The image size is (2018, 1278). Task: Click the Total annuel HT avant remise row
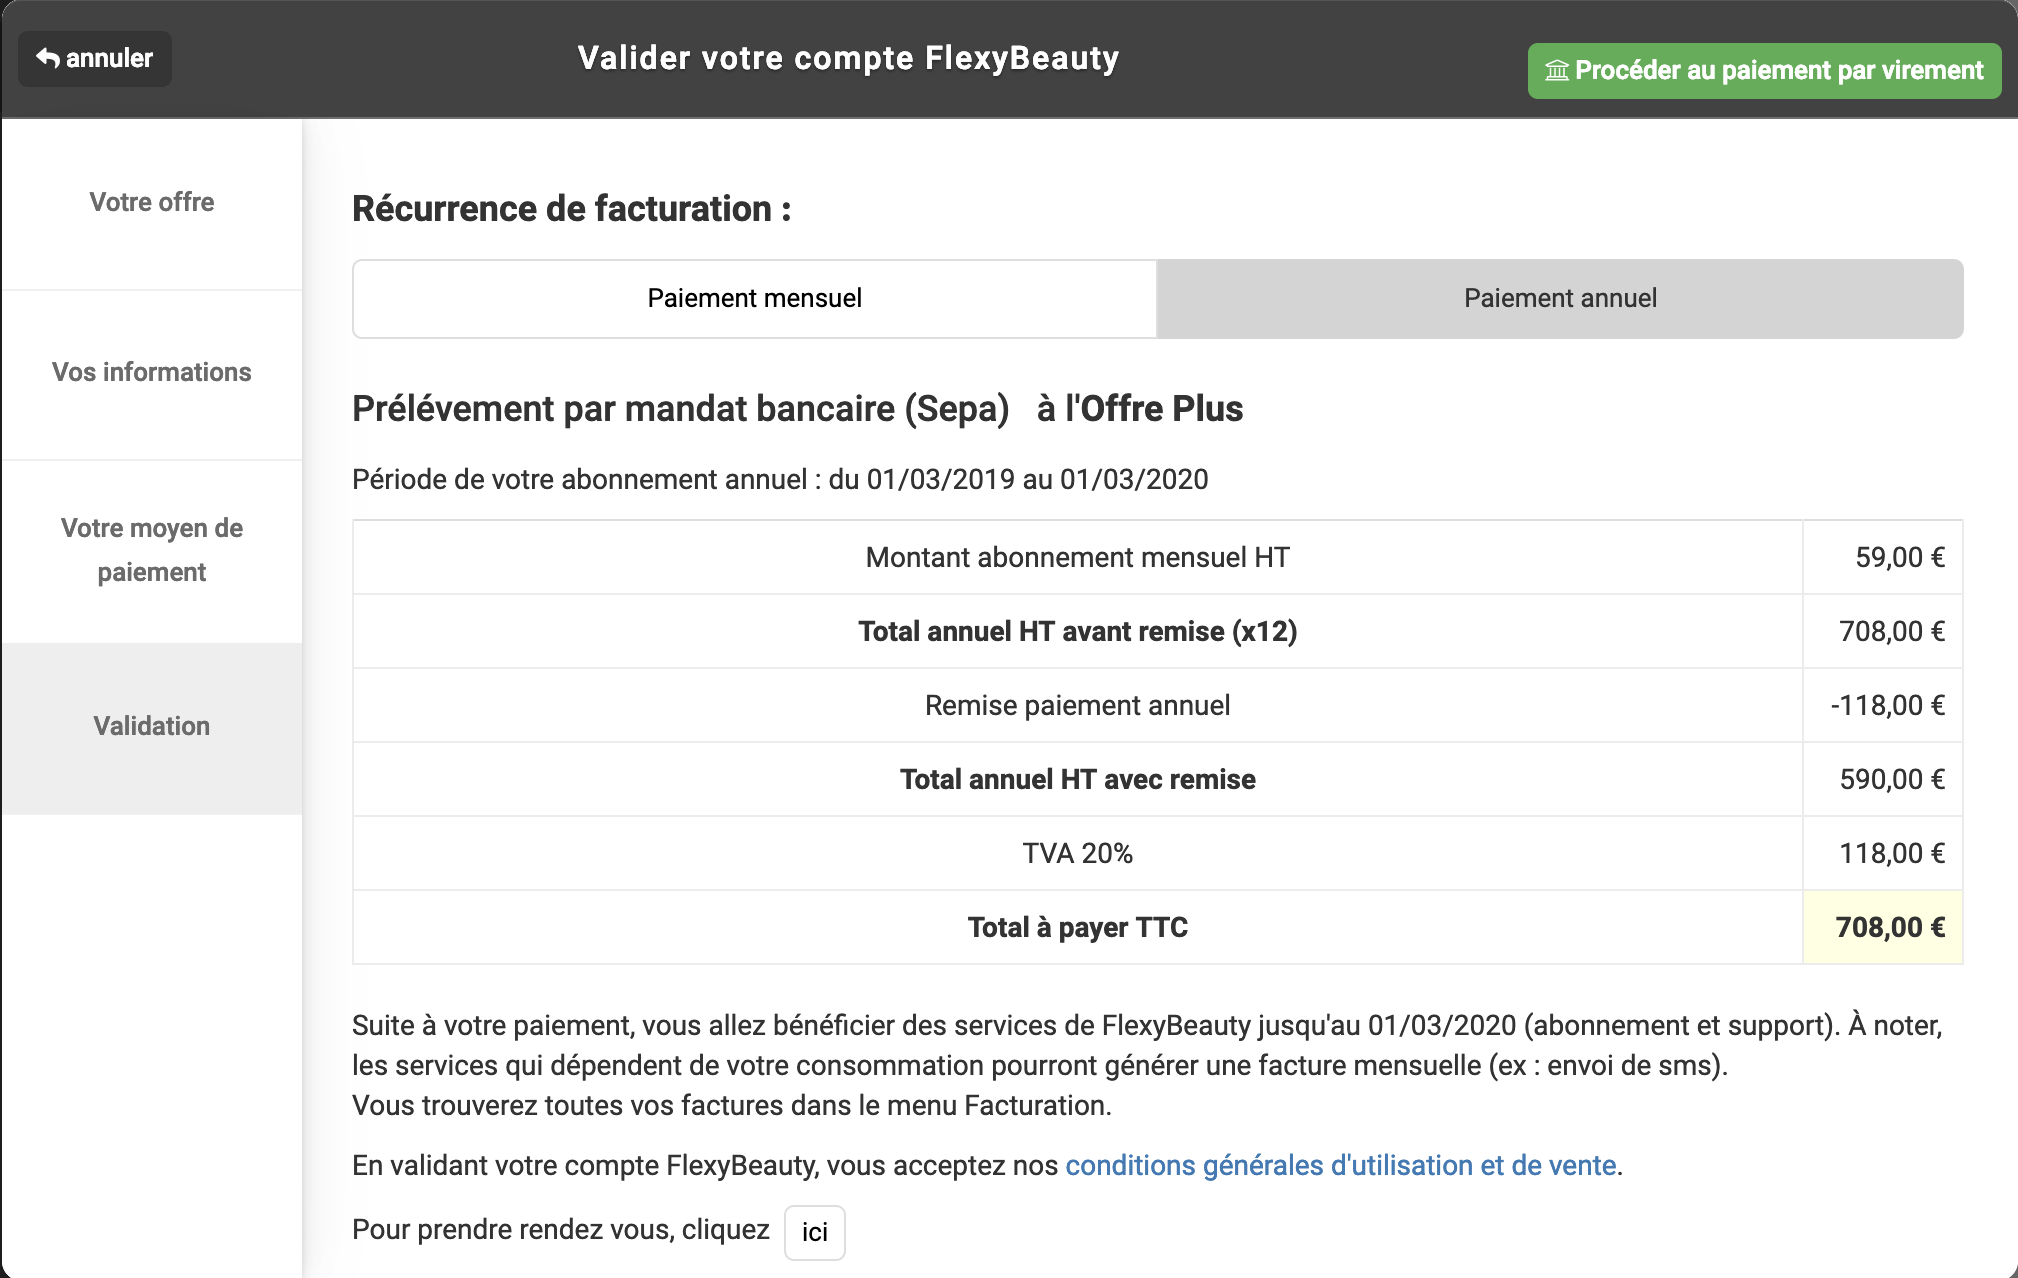point(1157,631)
